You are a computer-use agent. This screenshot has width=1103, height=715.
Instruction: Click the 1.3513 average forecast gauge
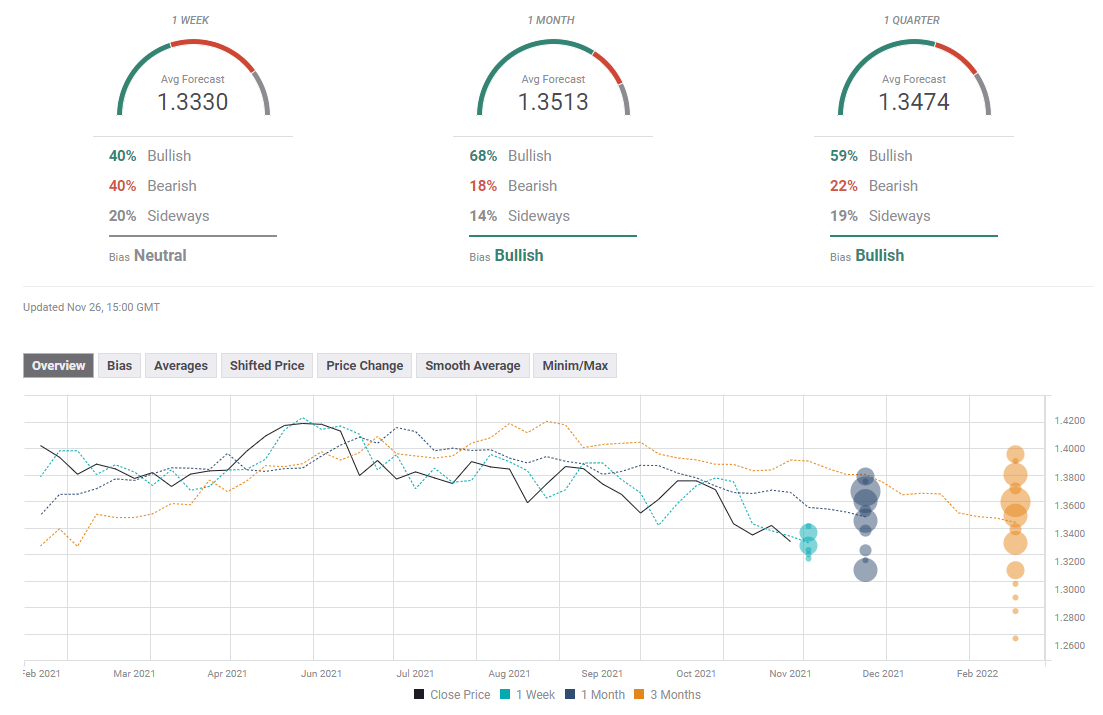pos(553,80)
